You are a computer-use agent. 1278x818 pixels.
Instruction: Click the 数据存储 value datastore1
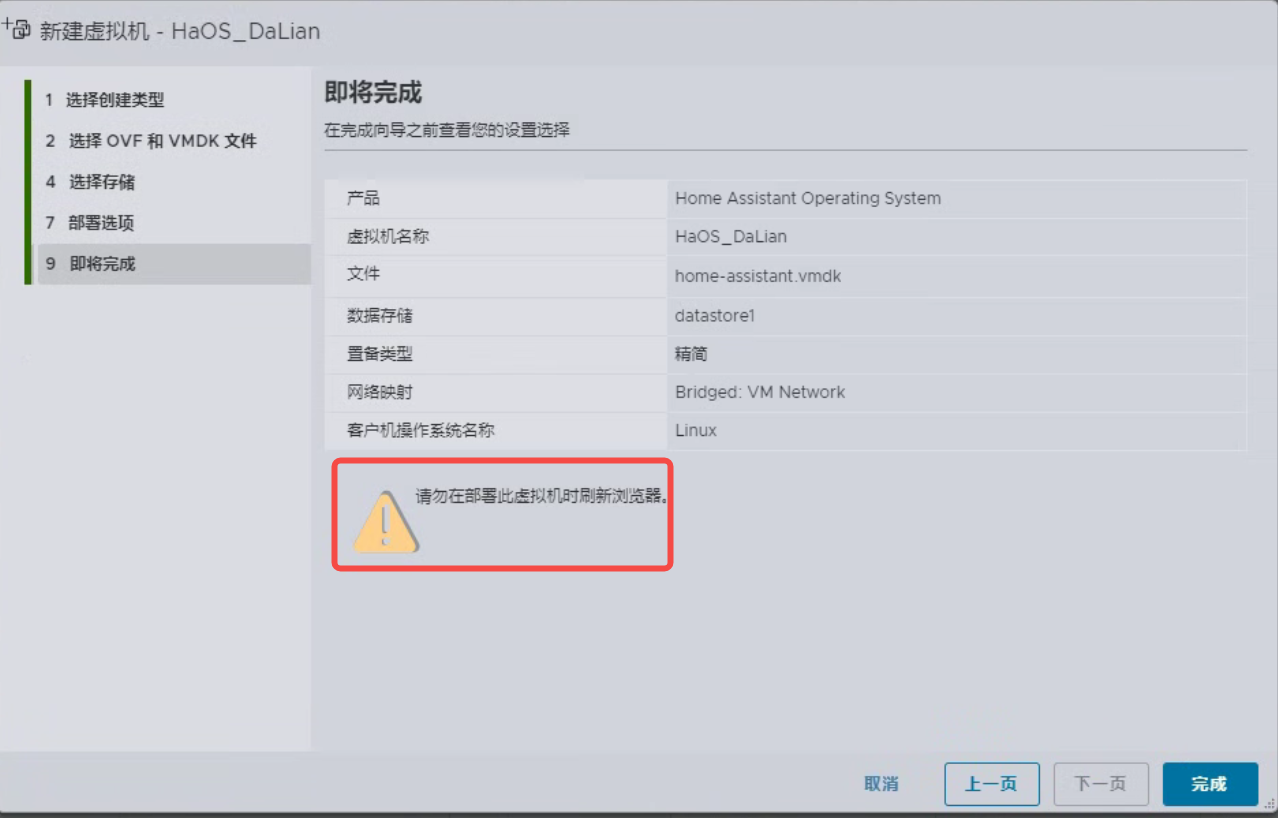click(715, 315)
